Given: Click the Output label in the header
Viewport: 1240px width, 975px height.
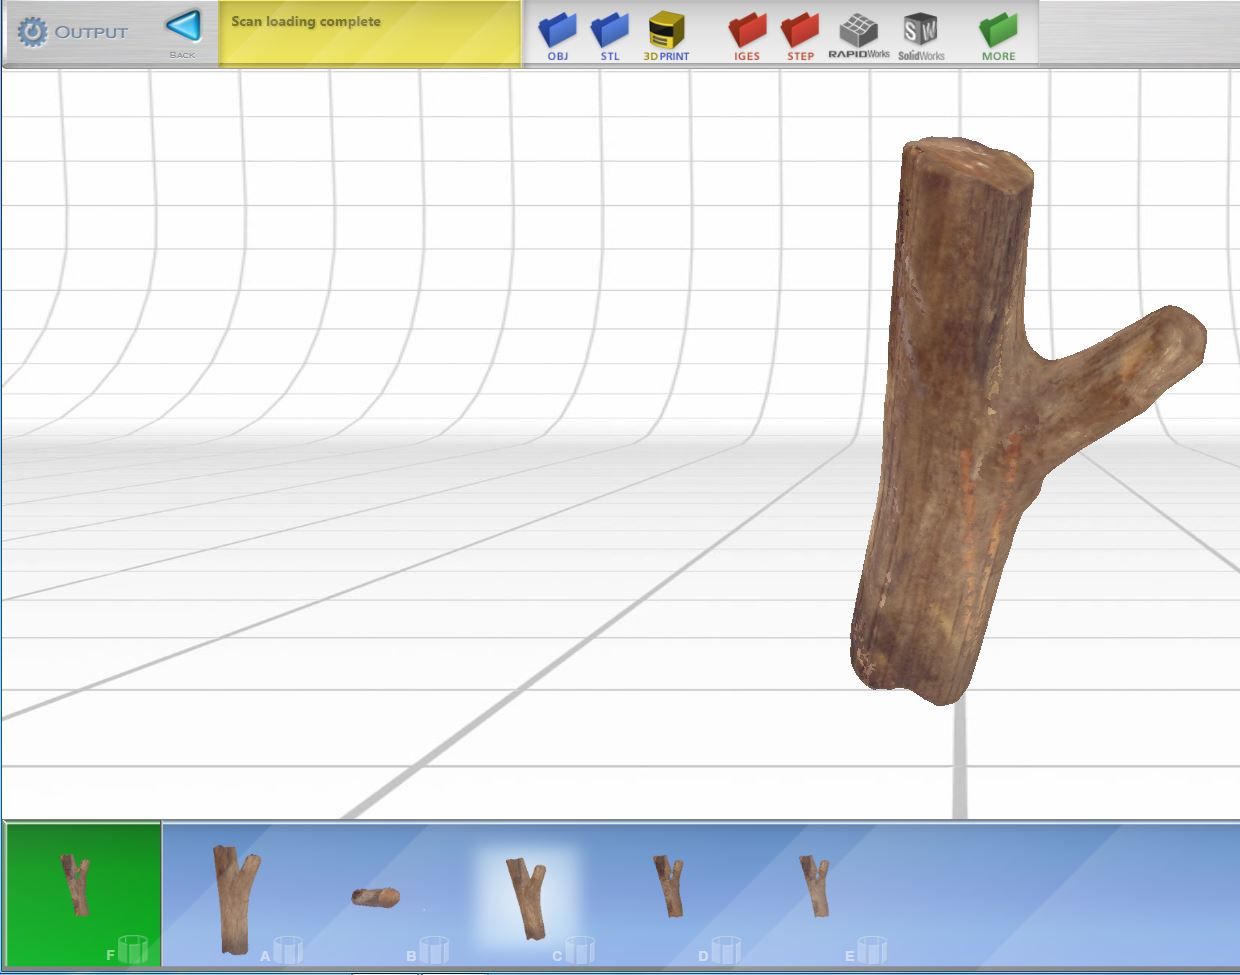Looking at the screenshot, I should coord(93,31).
